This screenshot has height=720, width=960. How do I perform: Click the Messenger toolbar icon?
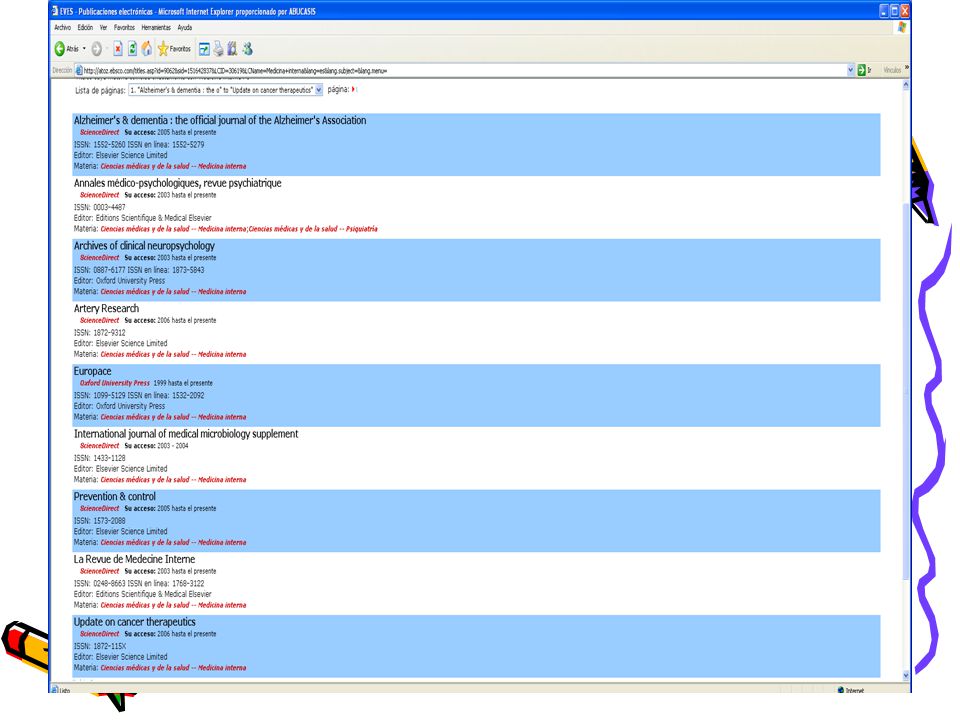pos(247,49)
